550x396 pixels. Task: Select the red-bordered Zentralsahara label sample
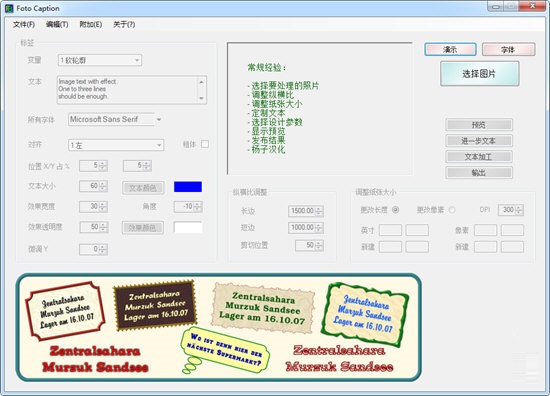65,311
